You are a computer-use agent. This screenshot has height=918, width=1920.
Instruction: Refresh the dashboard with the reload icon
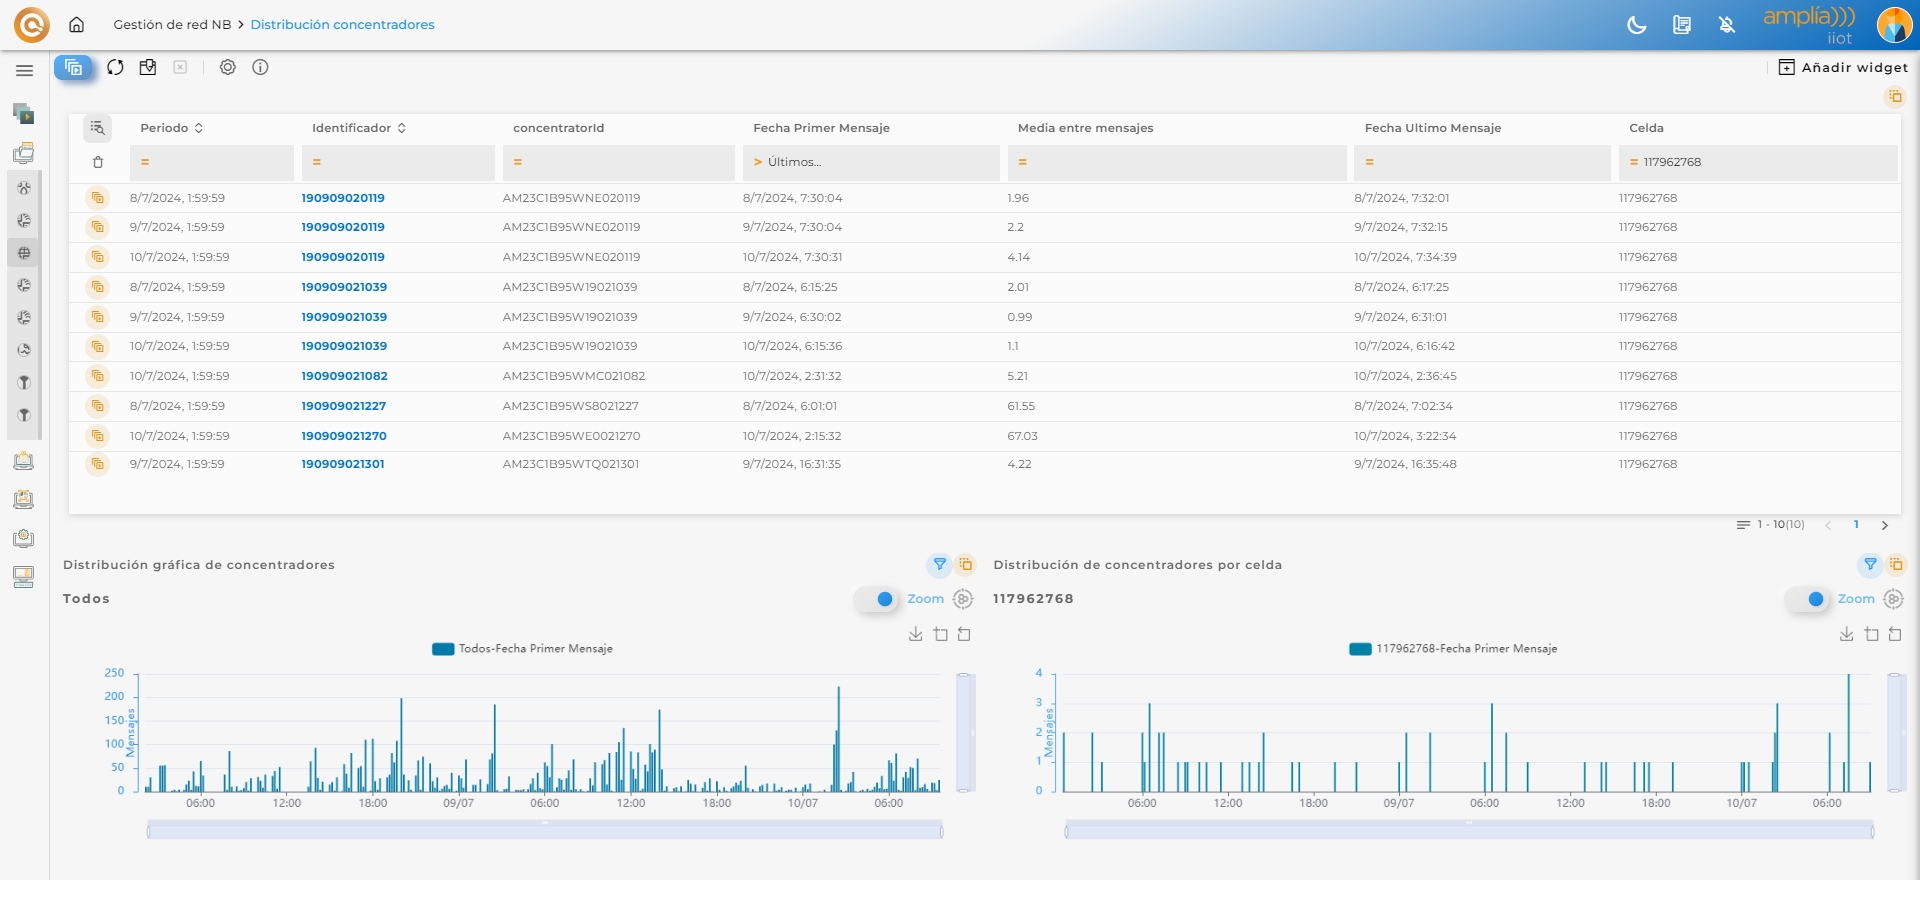(x=116, y=67)
